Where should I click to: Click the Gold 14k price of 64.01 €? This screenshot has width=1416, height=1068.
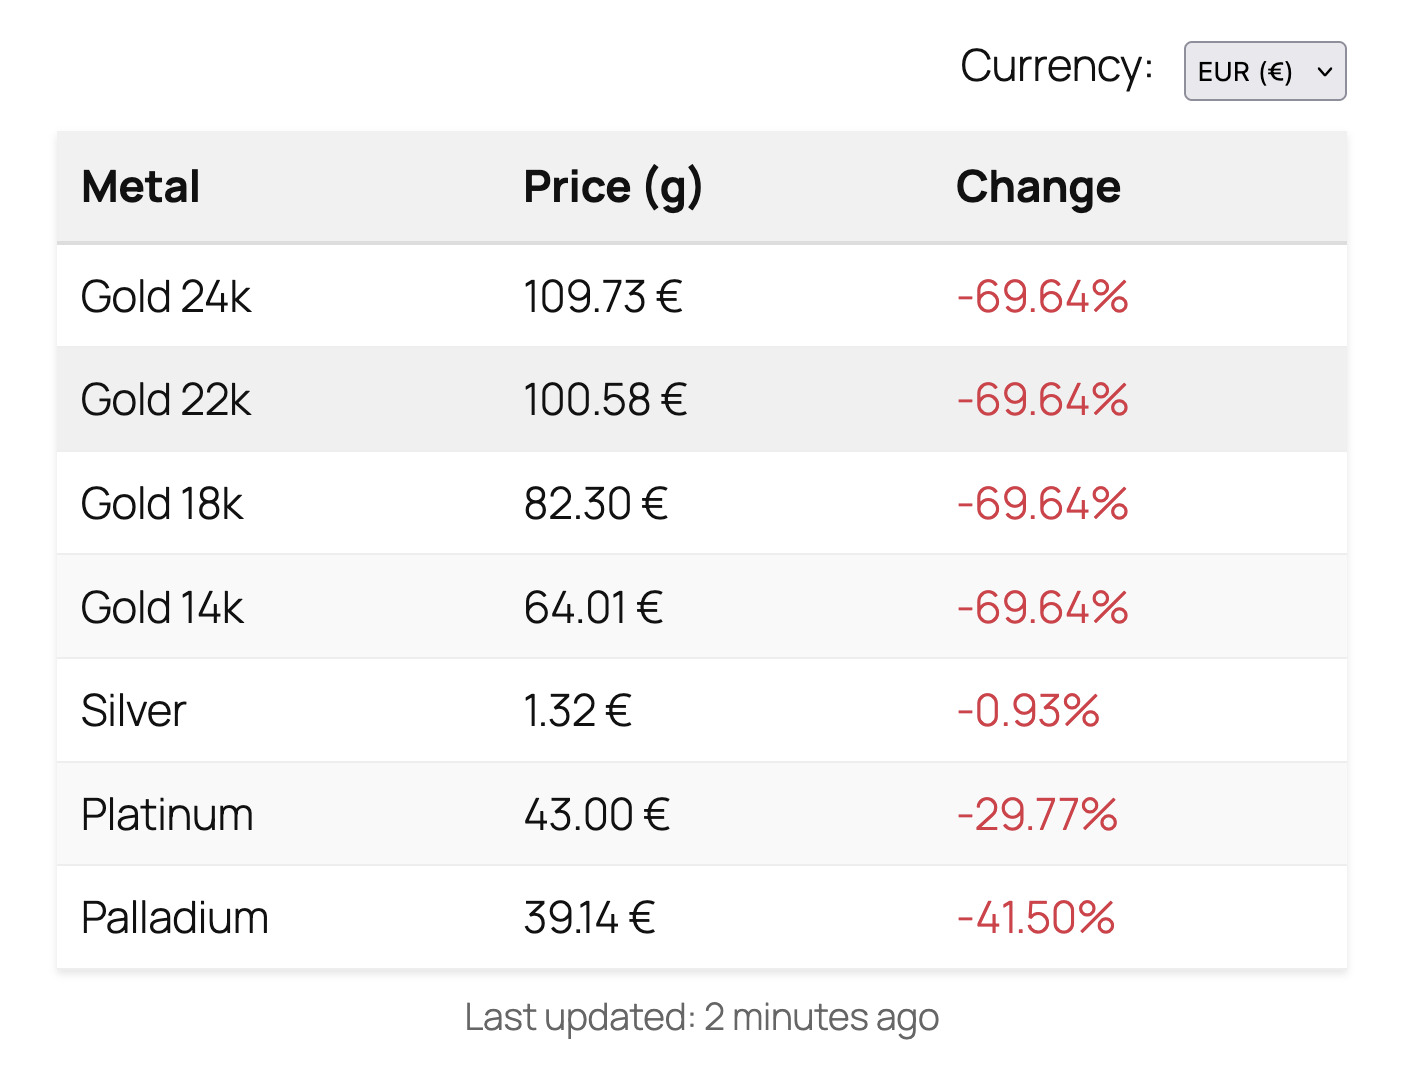tap(594, 607)
